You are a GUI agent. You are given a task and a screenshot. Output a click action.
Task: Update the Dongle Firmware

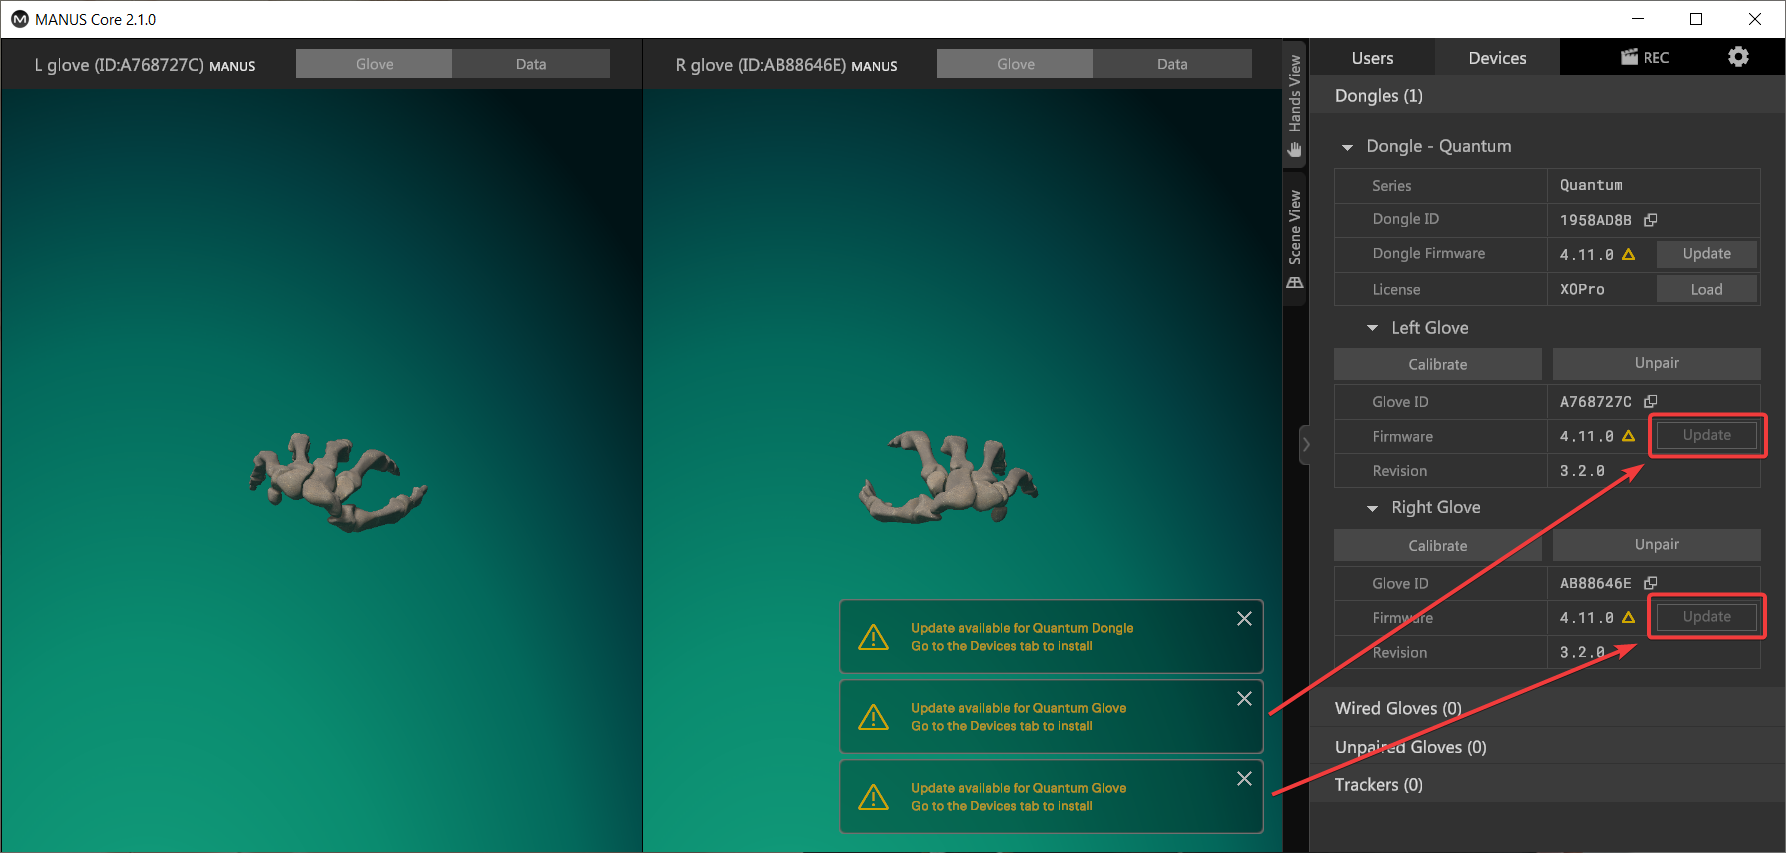(x=1706, y=254)
